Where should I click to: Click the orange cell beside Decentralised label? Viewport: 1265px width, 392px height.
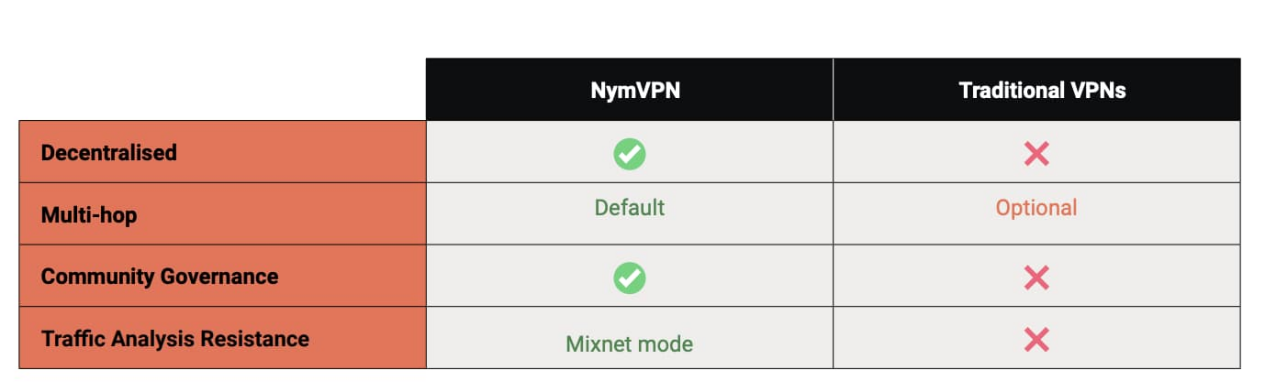coord(223,152)
